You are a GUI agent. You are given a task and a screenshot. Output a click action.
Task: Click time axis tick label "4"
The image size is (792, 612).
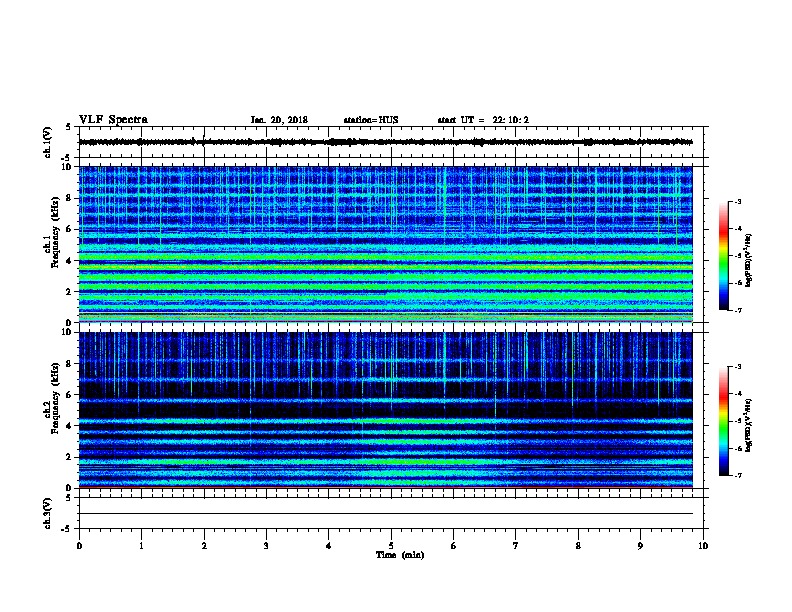[329, 546]
